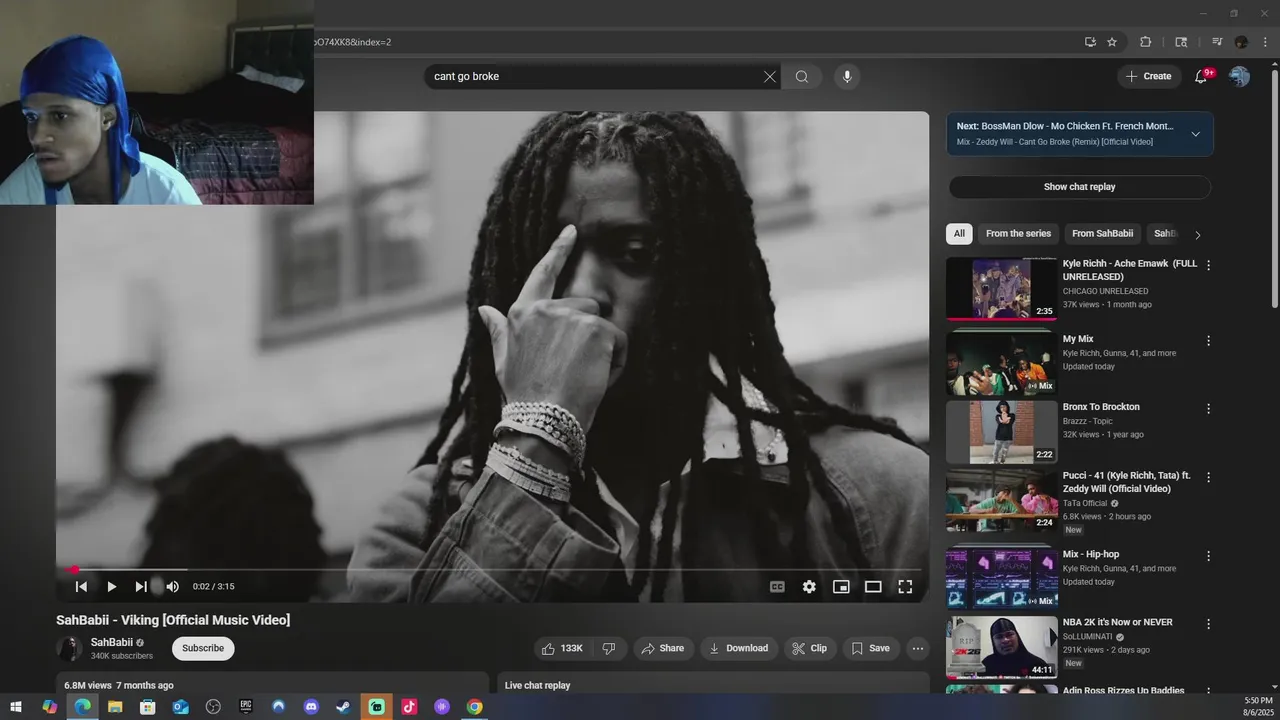Open options for My Mix

point(1208,341)
